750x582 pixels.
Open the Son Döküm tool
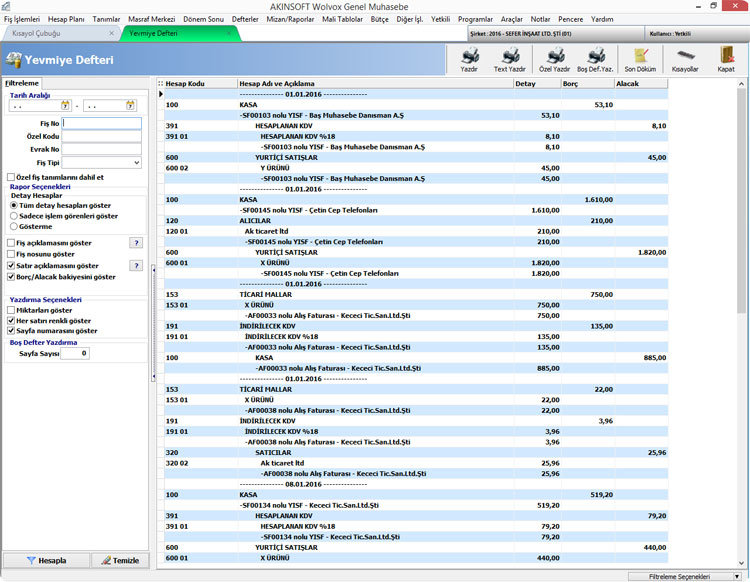(640, 60)
